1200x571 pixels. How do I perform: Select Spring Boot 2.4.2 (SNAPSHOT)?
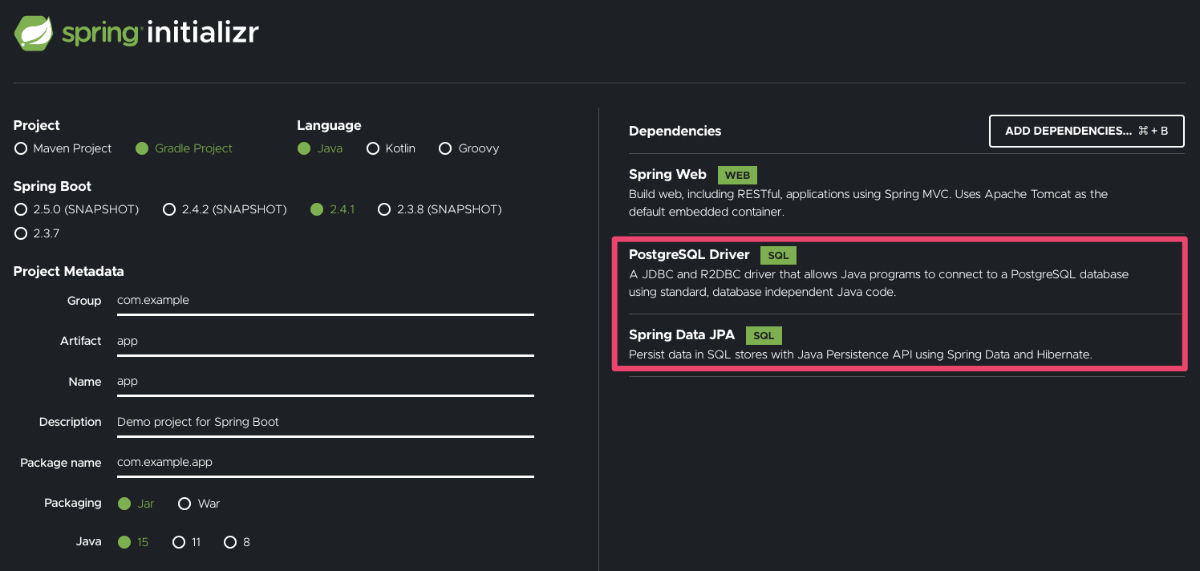(169, 209)
